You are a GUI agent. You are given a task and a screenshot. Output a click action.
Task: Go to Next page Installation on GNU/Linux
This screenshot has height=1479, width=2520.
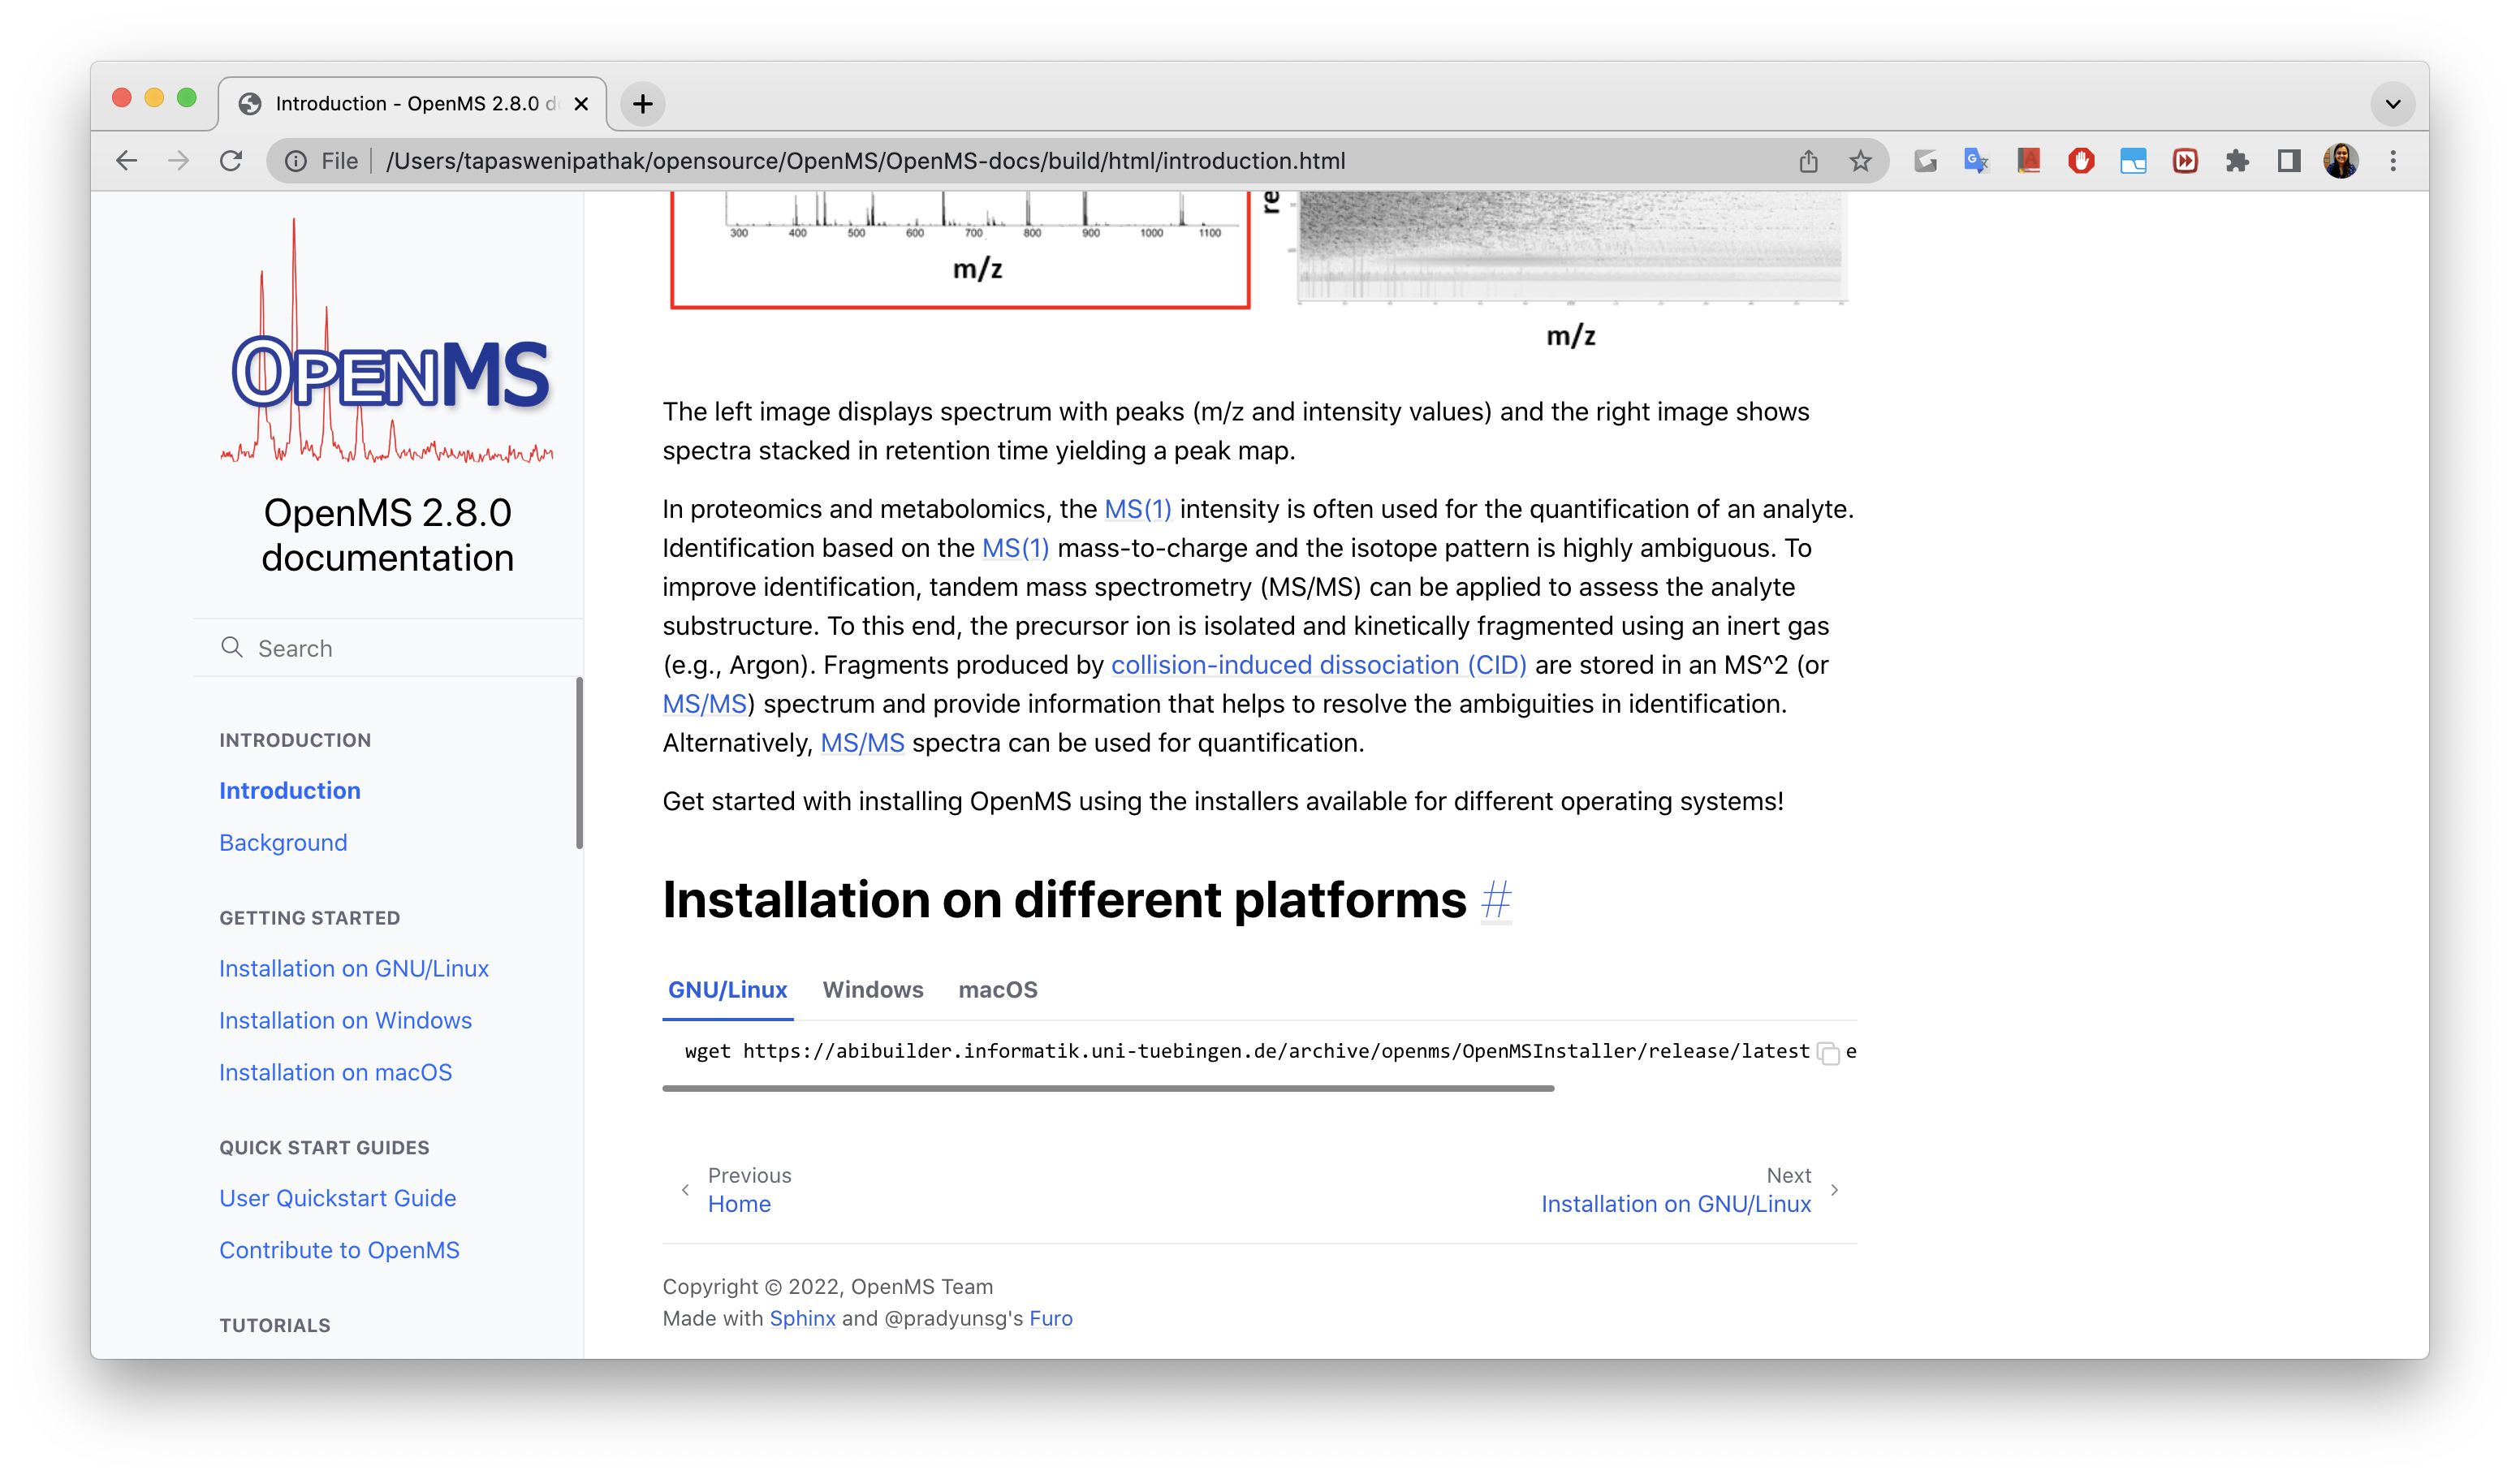(1675, 1204)
